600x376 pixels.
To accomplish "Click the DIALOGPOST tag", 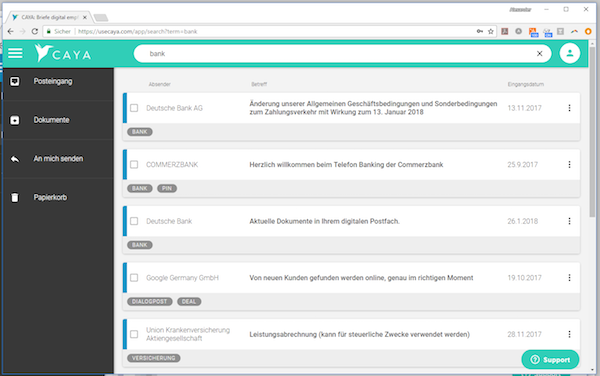I will [x=150, y=302].
